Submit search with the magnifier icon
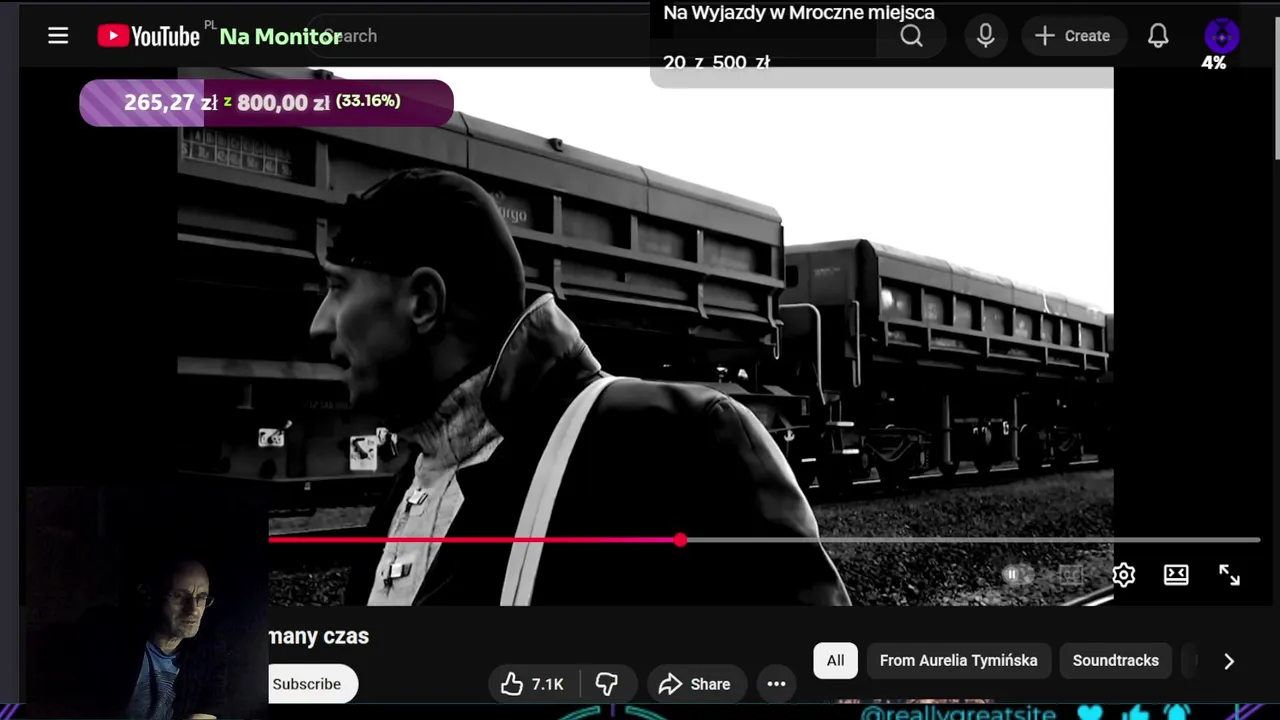1280x720 pixels. (x=911, y=36)
